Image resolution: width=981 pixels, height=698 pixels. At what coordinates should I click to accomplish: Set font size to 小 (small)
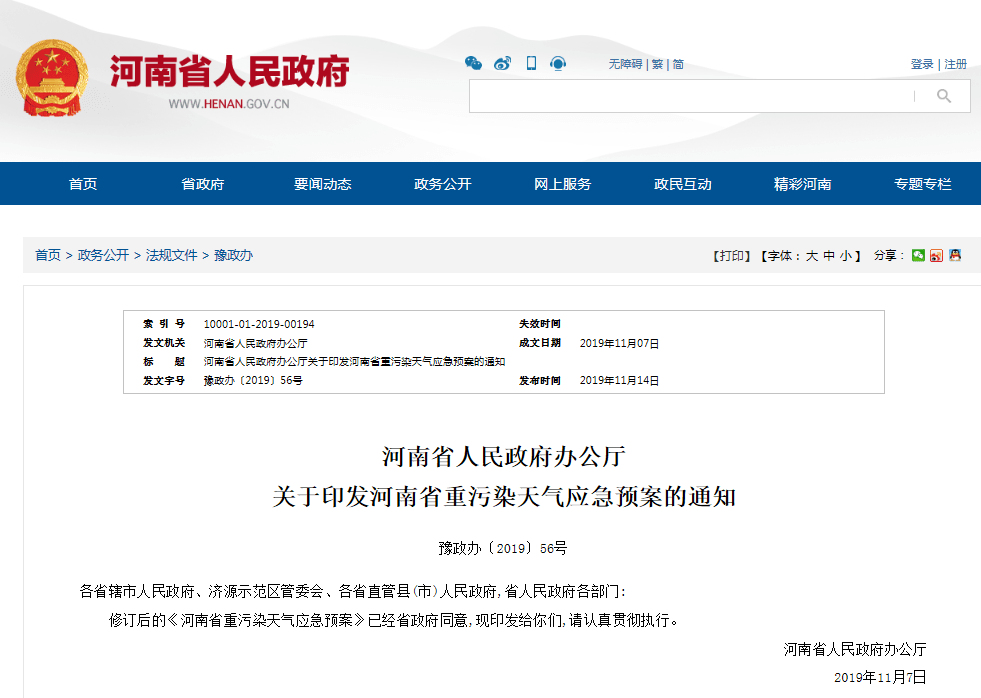coord(845,256)
